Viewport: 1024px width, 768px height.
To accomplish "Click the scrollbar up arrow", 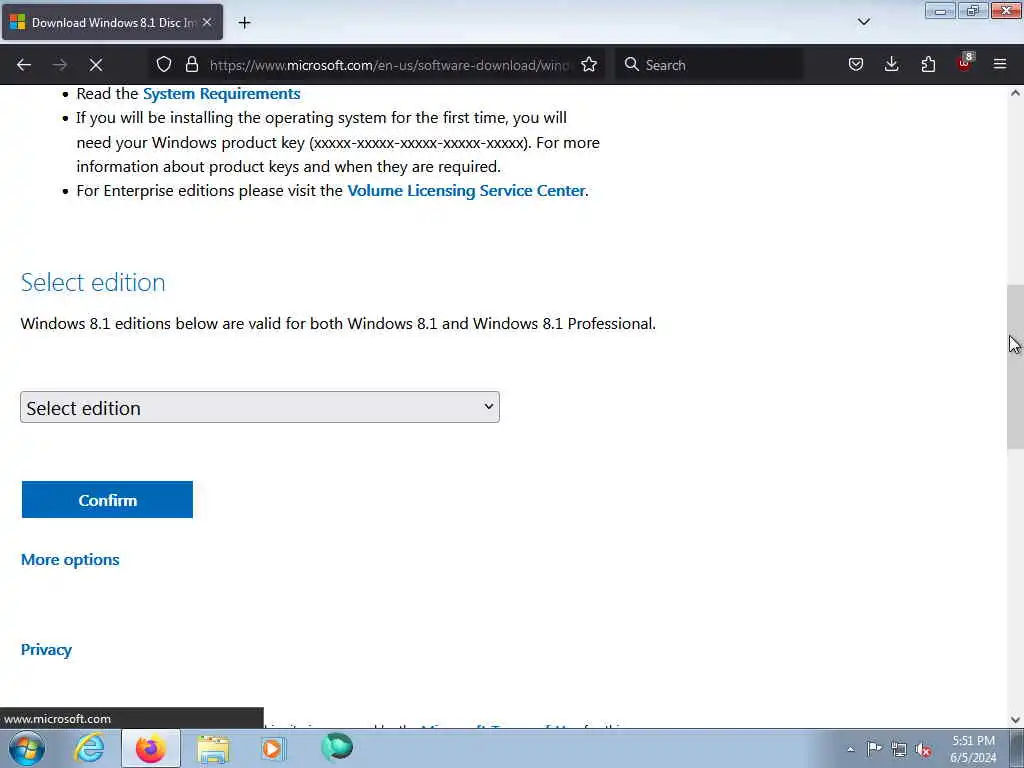I will [1015, 93].
